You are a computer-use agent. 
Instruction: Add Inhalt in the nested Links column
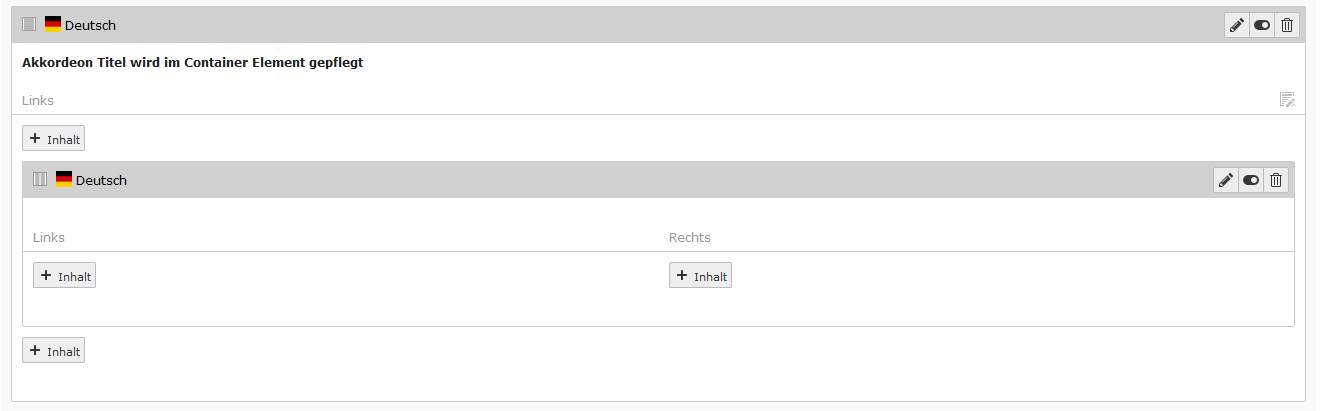click(65, 275)
